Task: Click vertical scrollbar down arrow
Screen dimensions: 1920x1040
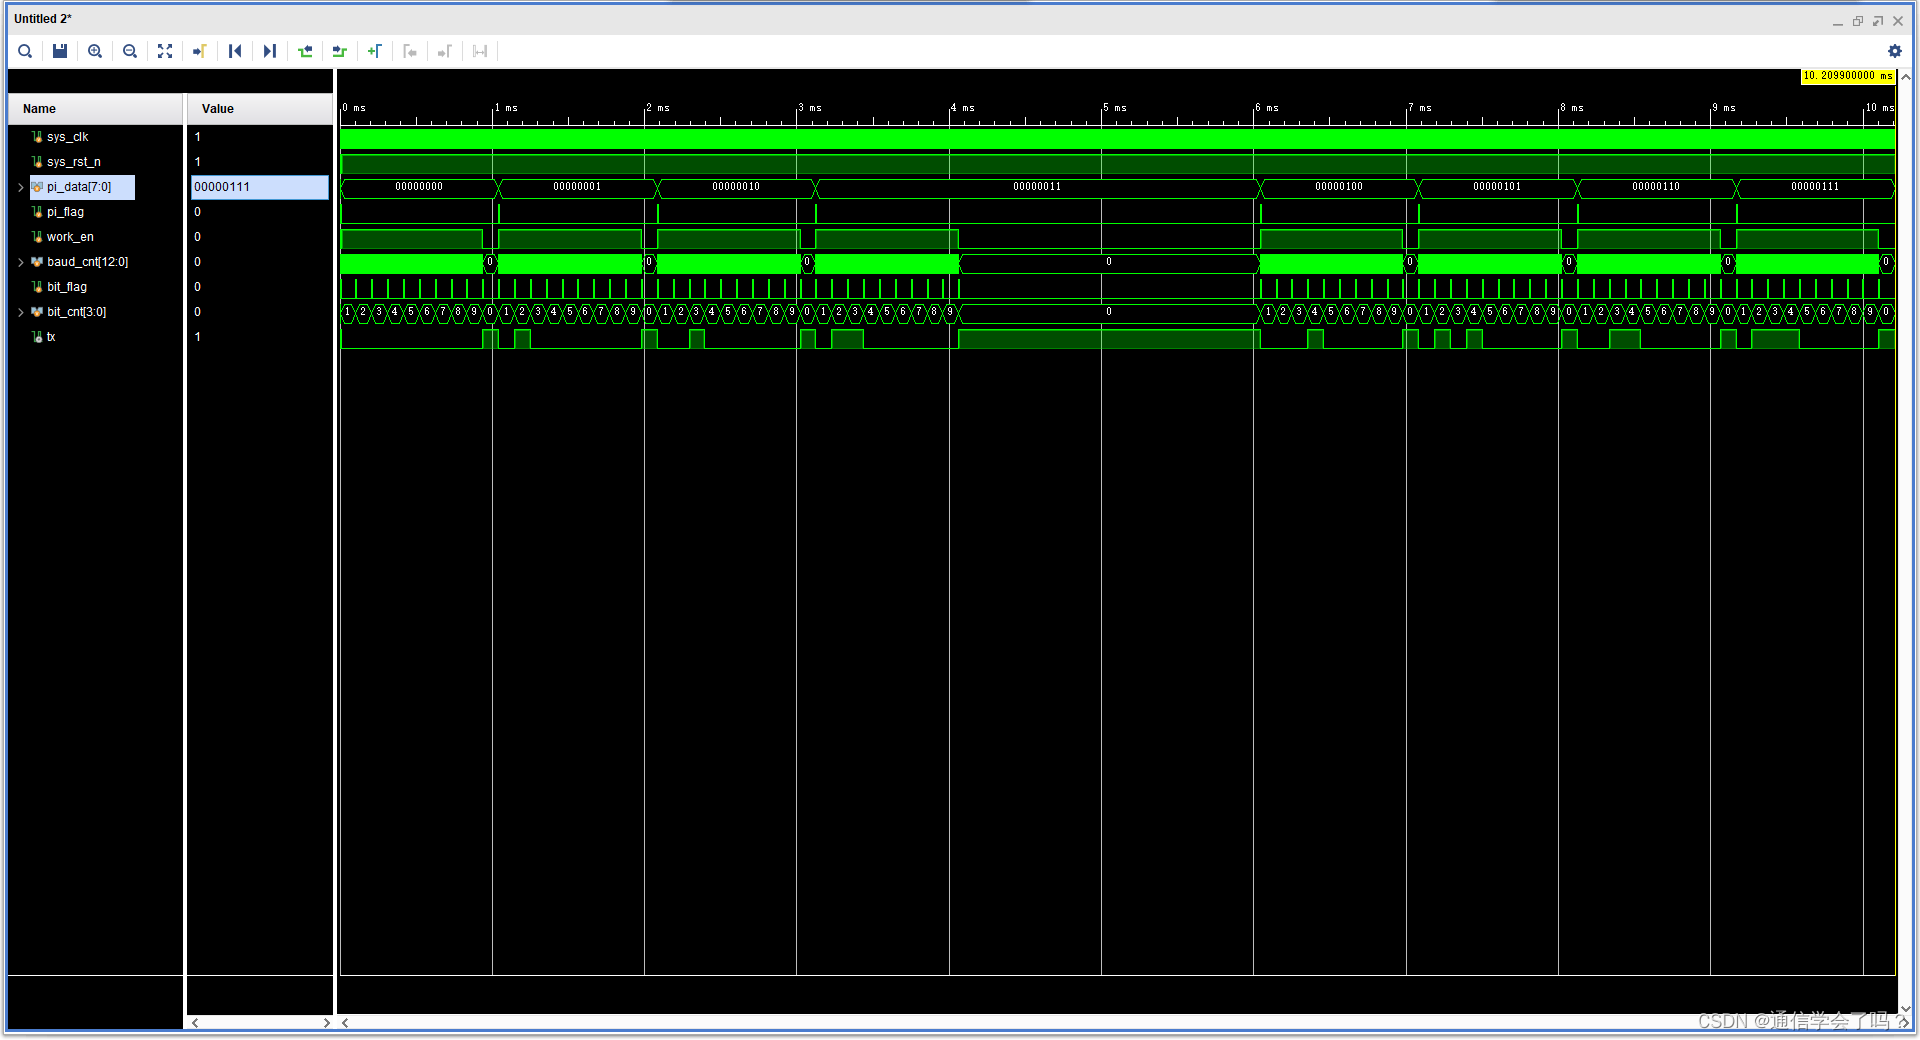Action: (1906, 1008)
